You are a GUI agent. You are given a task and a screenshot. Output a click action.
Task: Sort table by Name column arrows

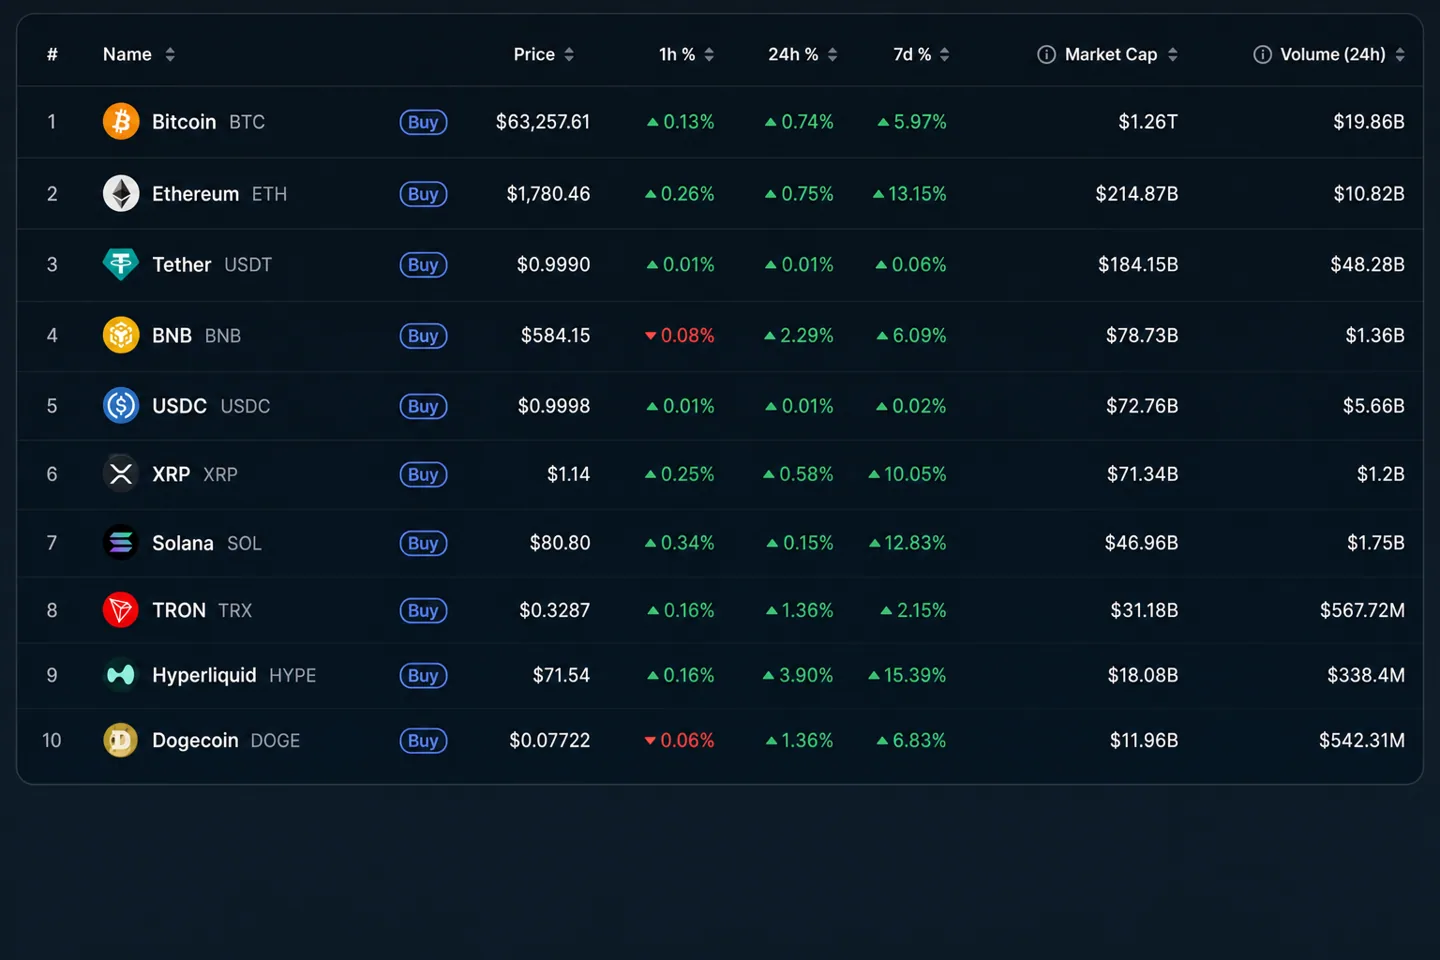[x=170, y=55]
